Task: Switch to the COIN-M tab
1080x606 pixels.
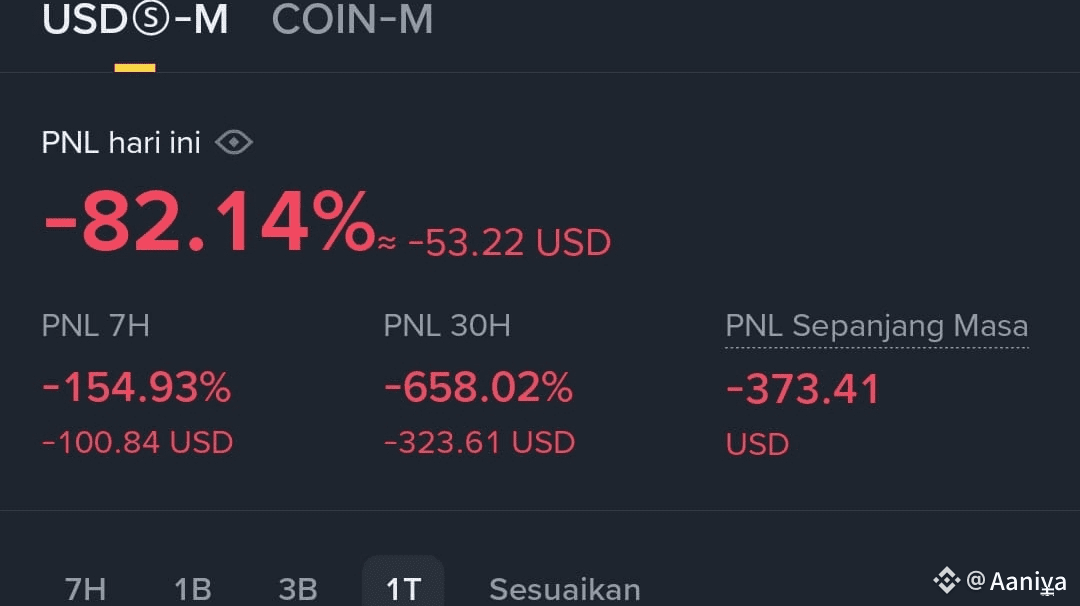Action: pyautogui.click(x=352, y=20)
